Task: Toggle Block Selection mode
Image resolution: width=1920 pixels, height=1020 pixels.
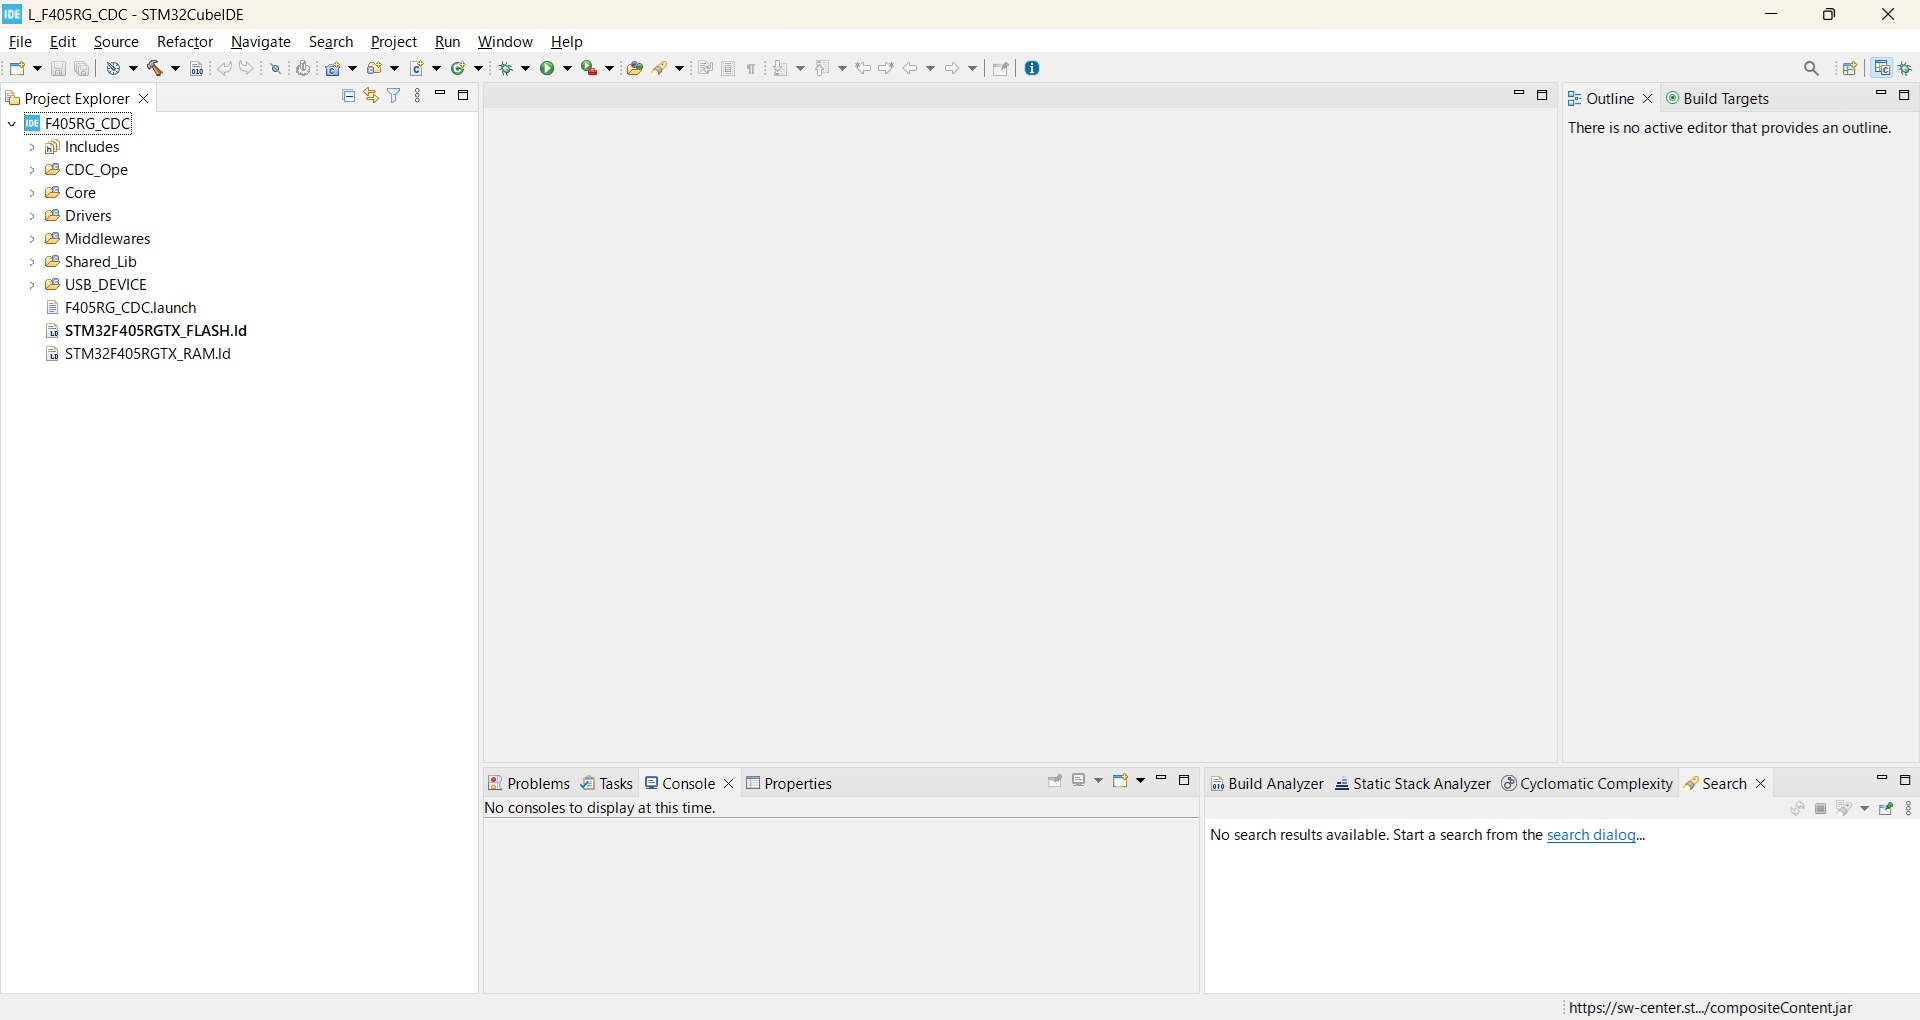Action: [x=729, y=69]
